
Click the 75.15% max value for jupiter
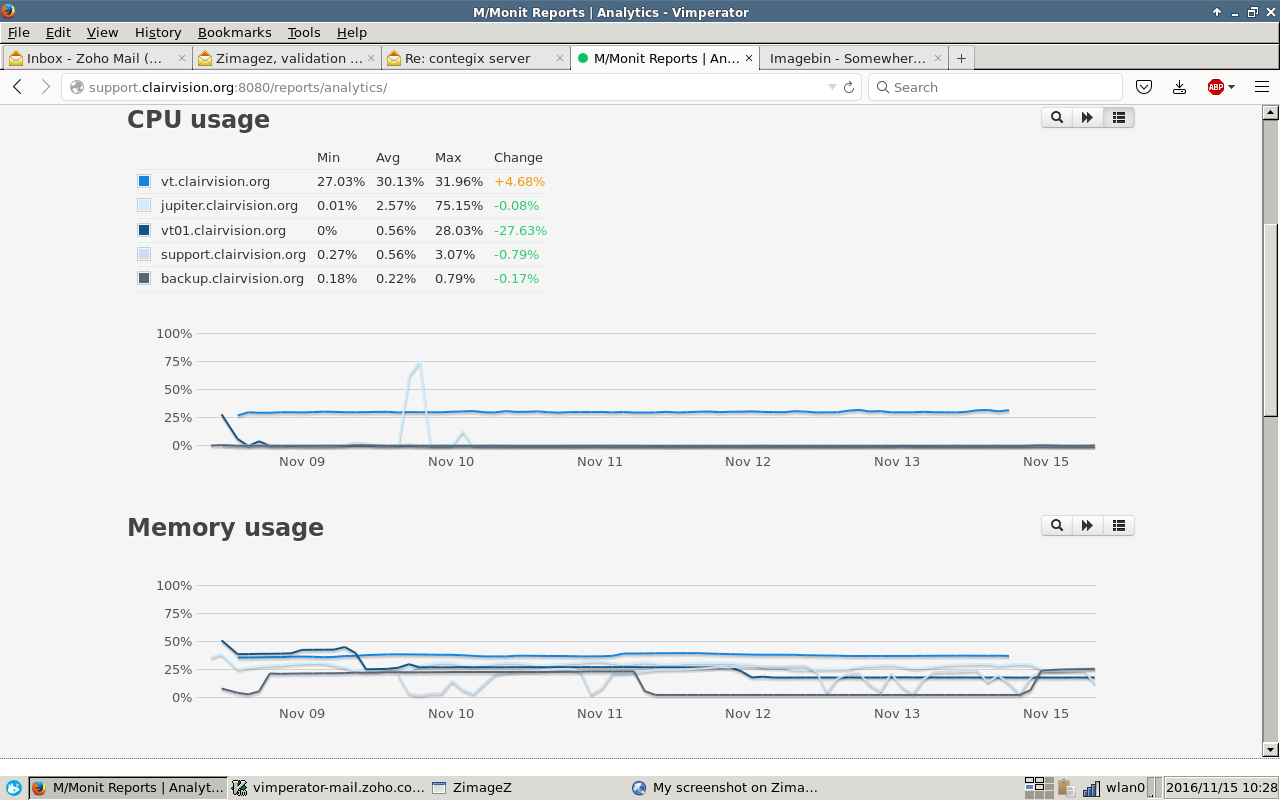[x=459, y=205]
